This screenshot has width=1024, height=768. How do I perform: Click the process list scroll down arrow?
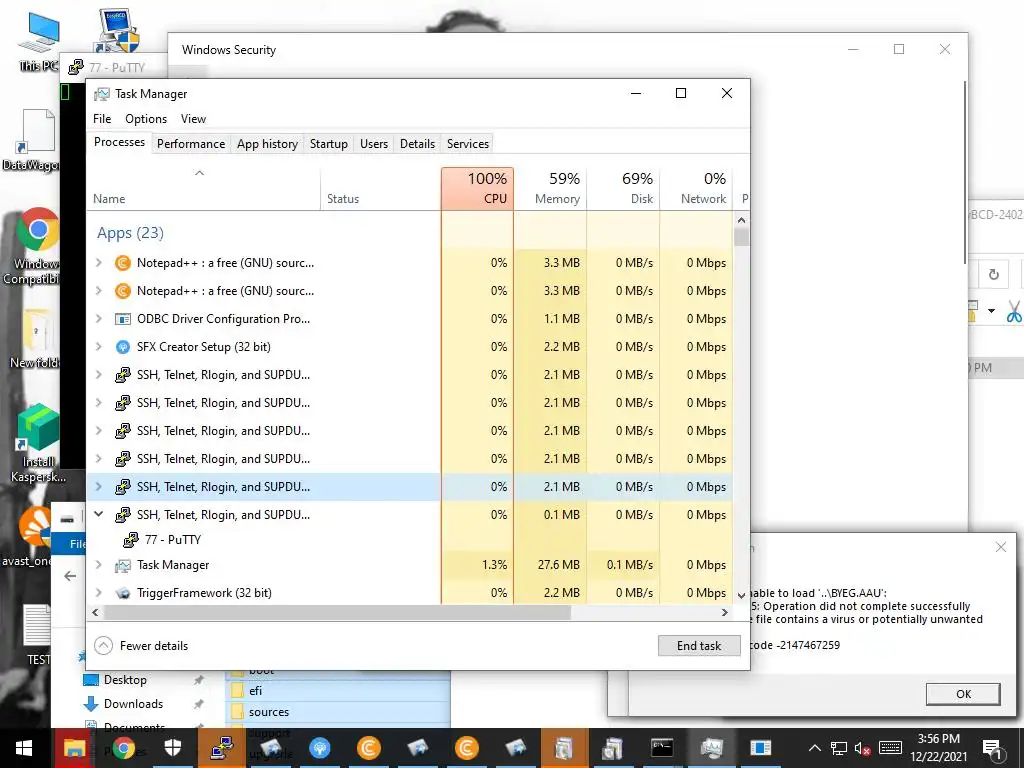click(x=741, y=595)
